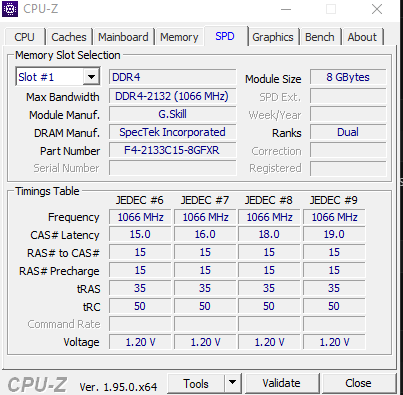Click the Dual ranks value

pyautogui.click(x=348, y=132)
